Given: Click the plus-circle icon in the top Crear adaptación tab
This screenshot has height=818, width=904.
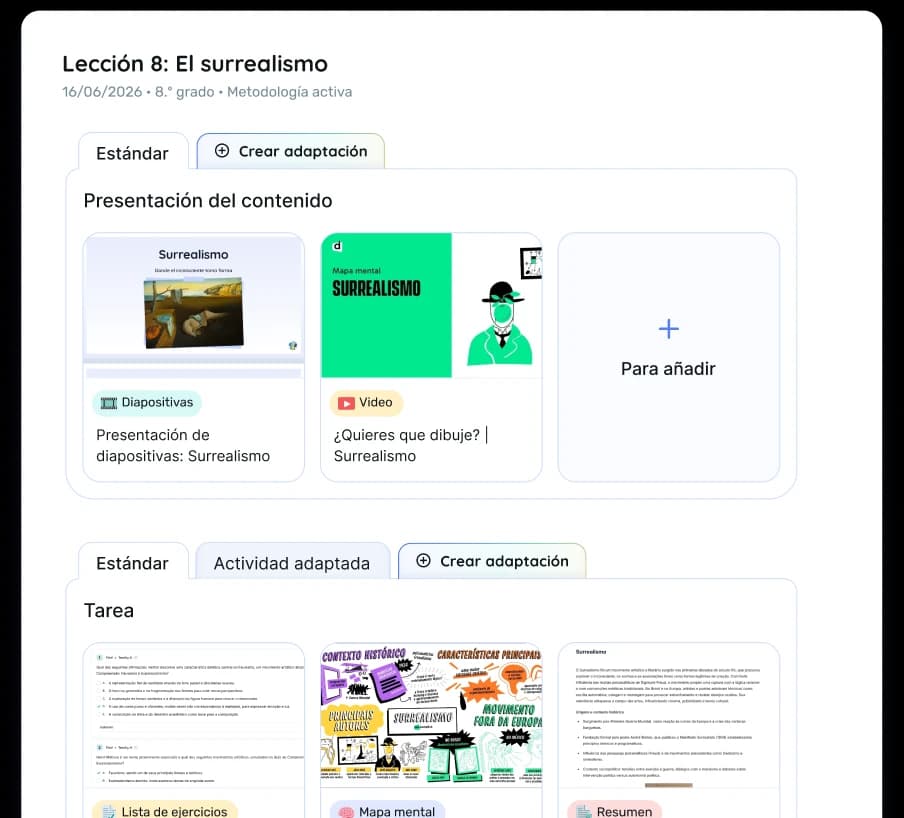Looking at the screenshot, I should click(222, 151).
